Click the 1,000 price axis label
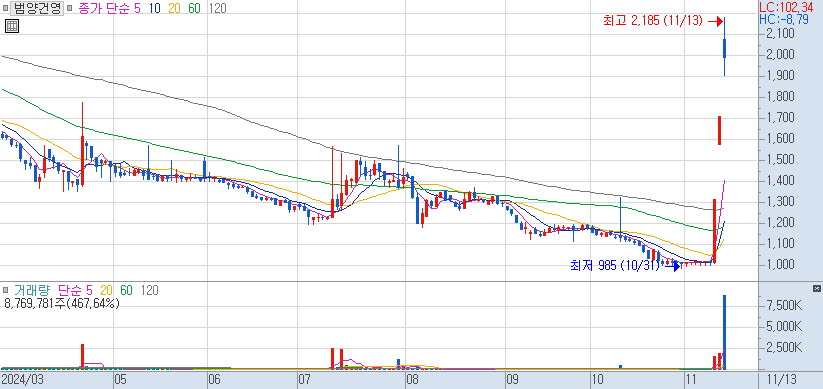Image resolution: width=823 pixels, height=389 pixels. coord(780,264)
